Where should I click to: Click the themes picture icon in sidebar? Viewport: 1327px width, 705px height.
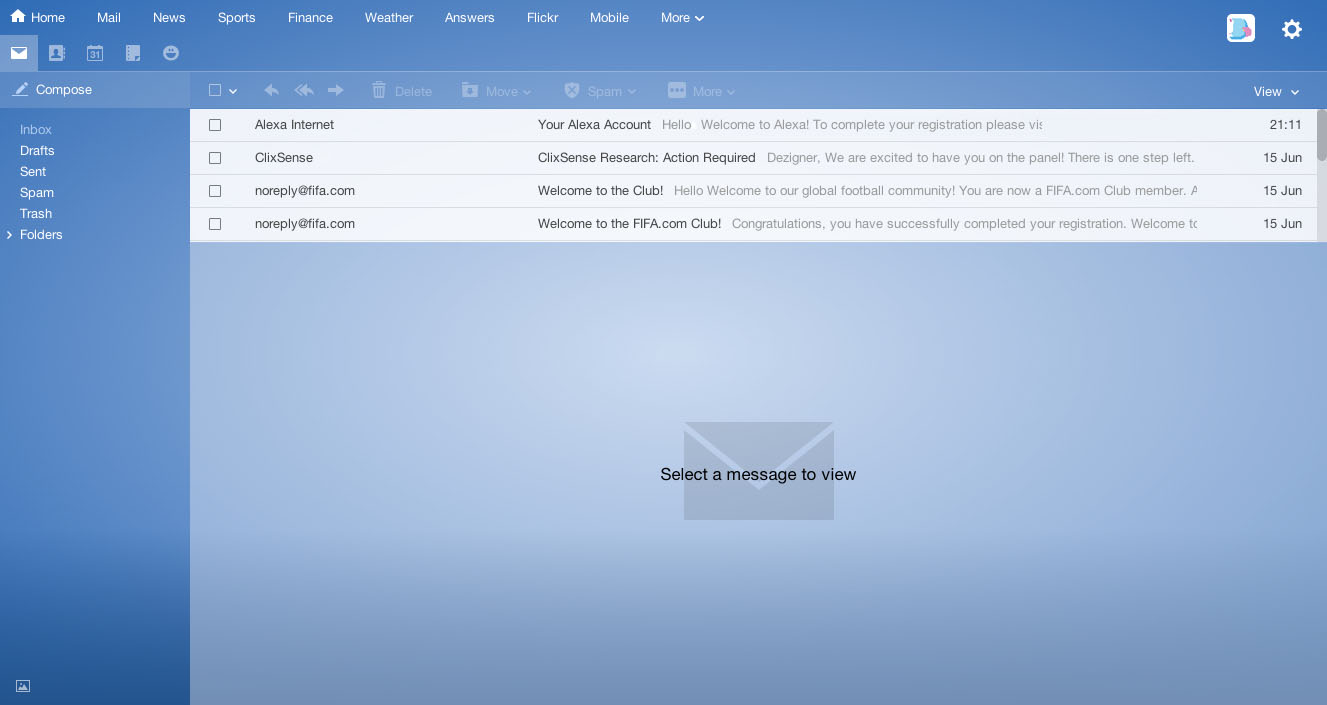tap(23, 686)
